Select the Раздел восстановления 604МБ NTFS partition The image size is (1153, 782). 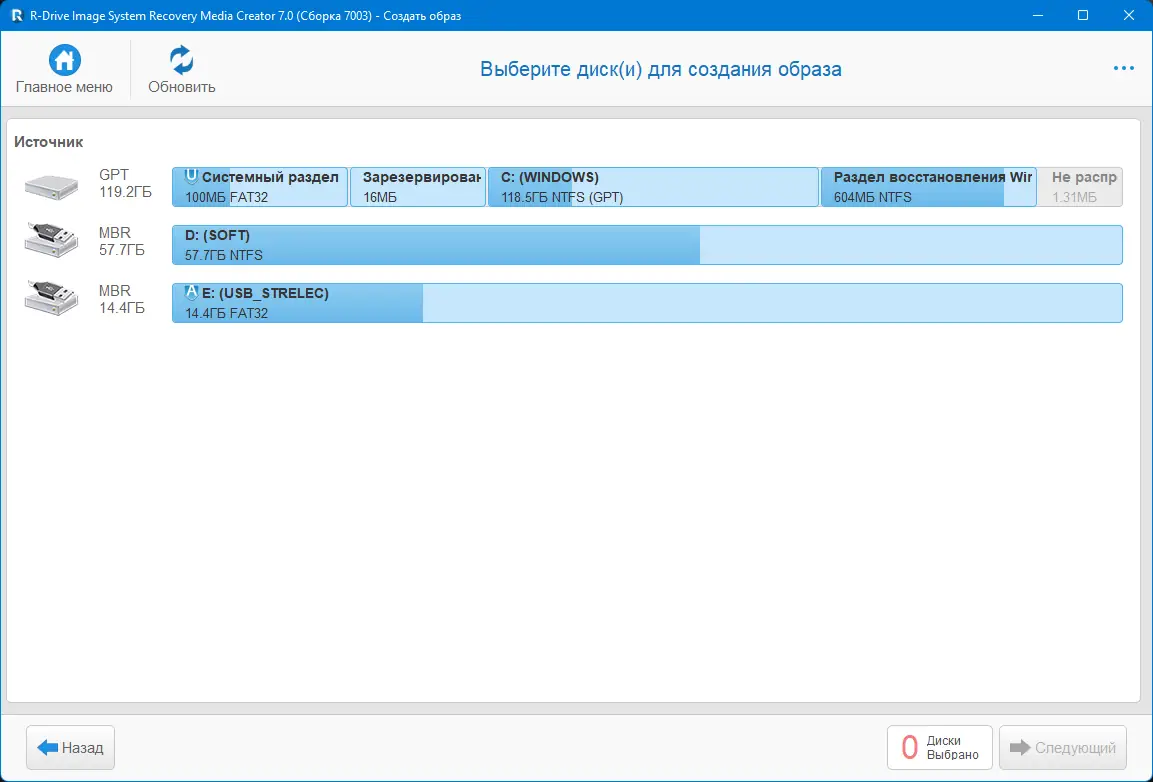[929, 187]
